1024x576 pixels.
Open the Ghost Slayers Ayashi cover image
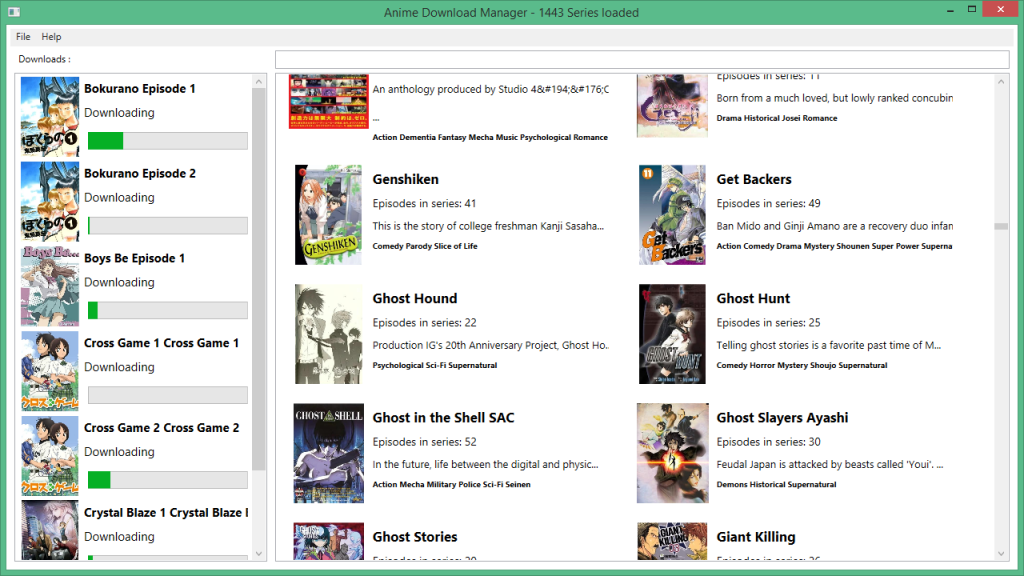pos(673,453)
